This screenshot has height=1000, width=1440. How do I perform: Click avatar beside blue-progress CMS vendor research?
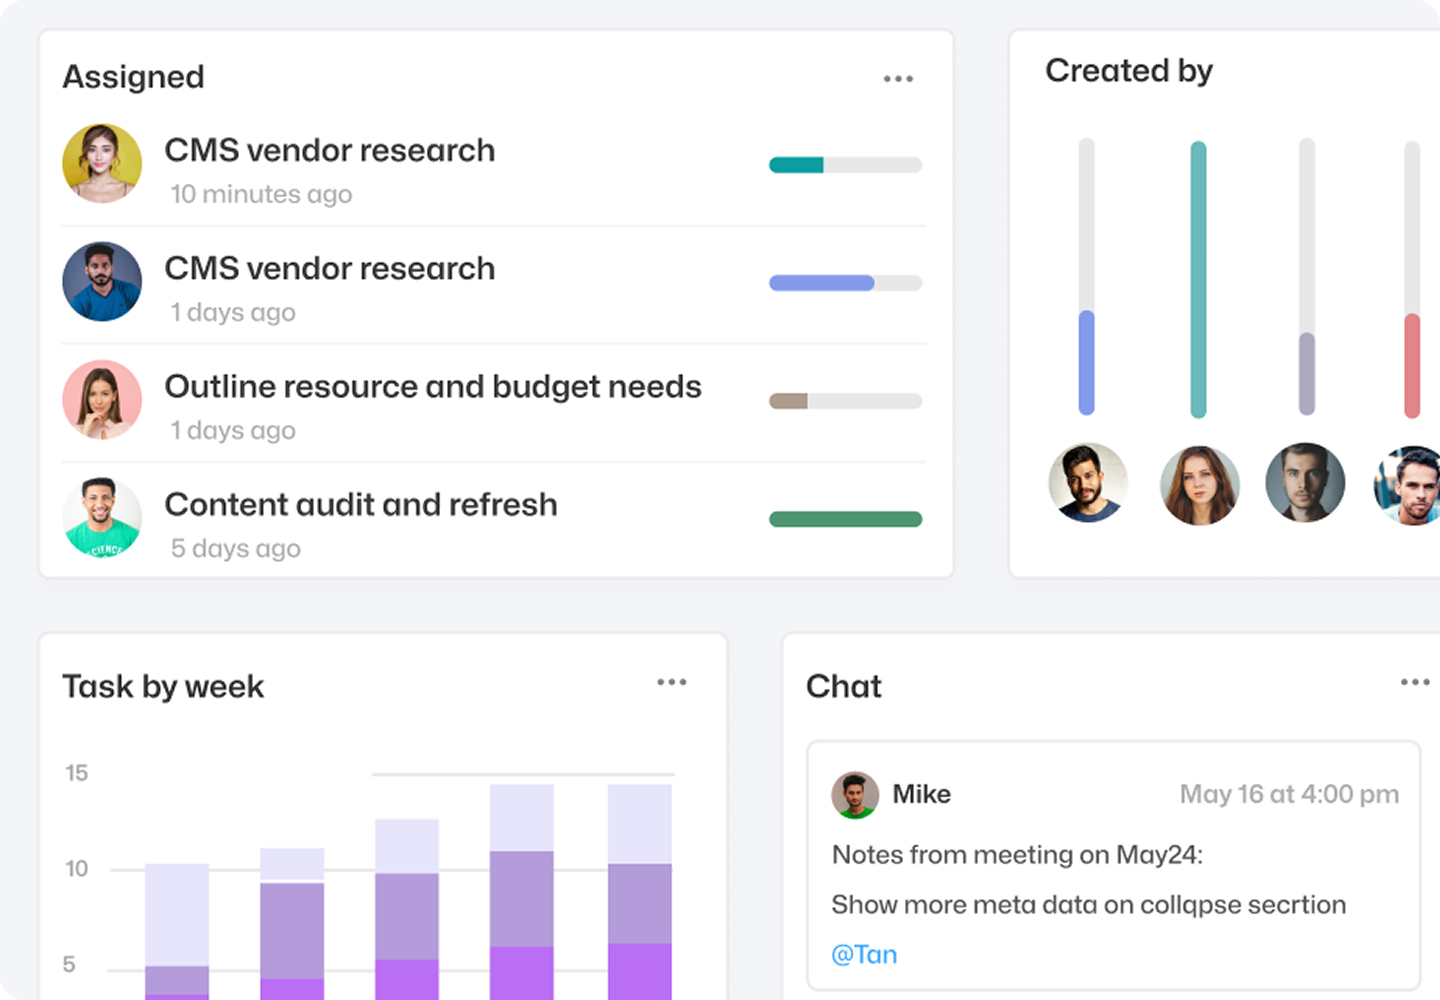coord(102,282)
